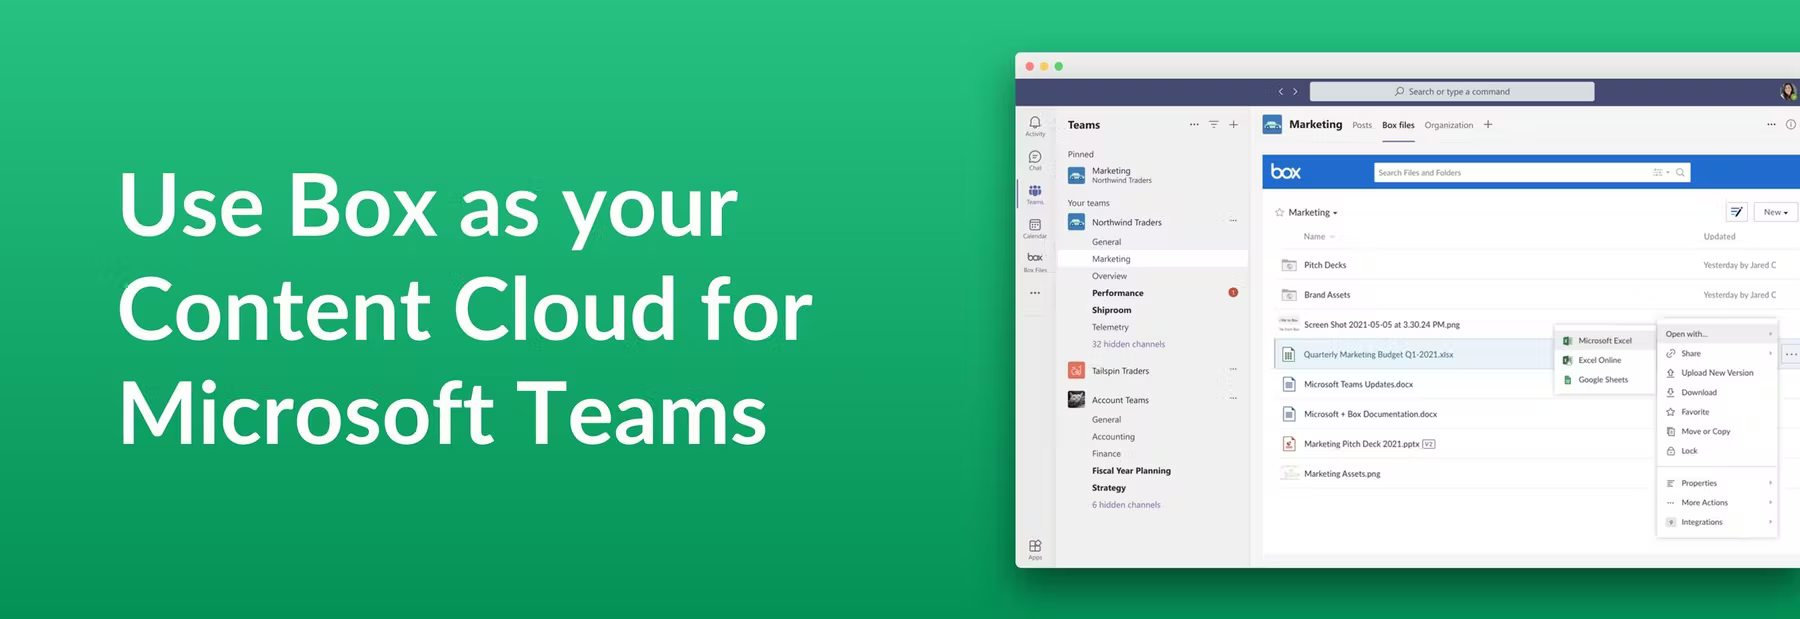Click the filter icon in Teams panel
1800x619 pixels.
point(1214,125)
